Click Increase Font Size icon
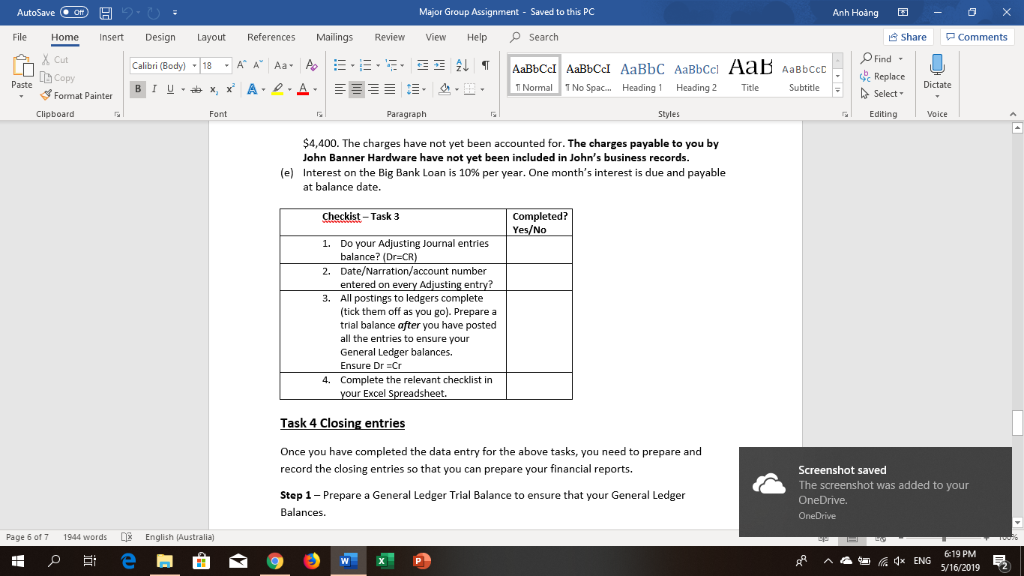Screen dimensions: 1024x576 [242, 65]
